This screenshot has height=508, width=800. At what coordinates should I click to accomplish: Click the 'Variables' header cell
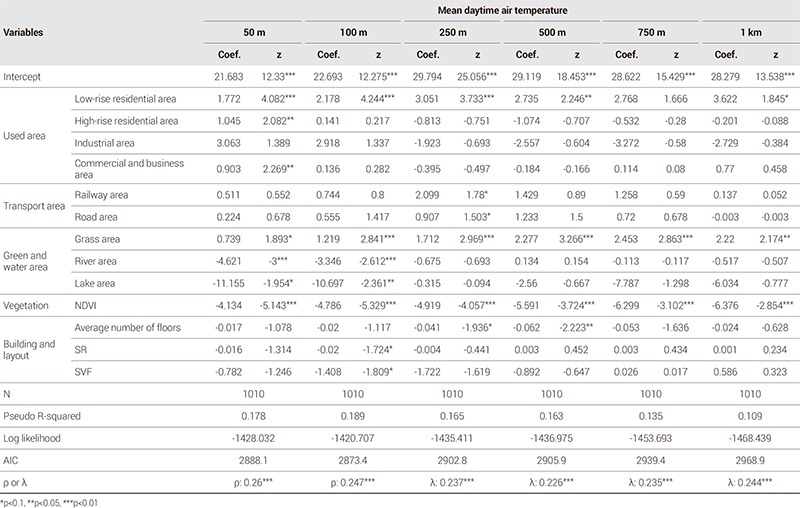pos(25,33)
